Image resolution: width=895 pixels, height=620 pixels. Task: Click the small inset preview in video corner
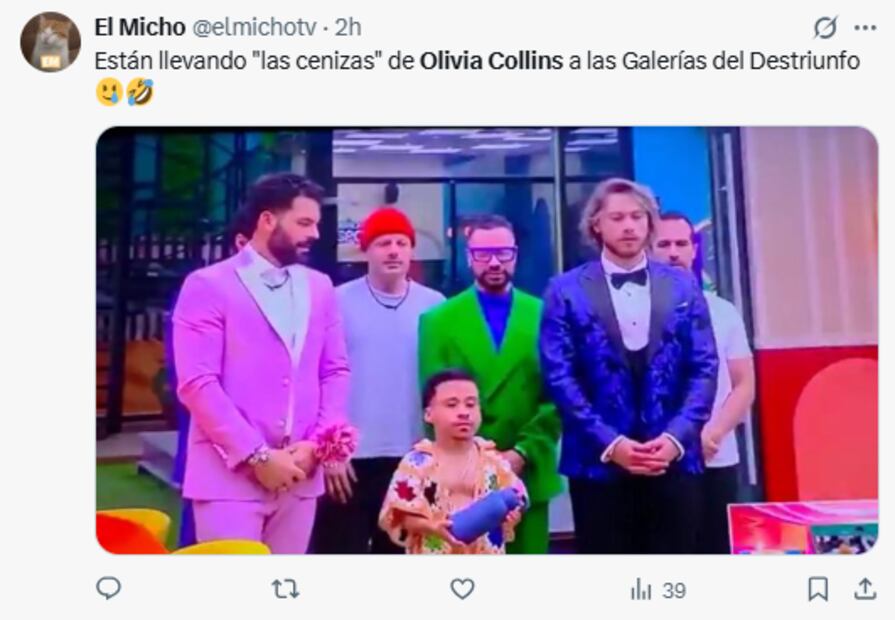click(803, 528)
